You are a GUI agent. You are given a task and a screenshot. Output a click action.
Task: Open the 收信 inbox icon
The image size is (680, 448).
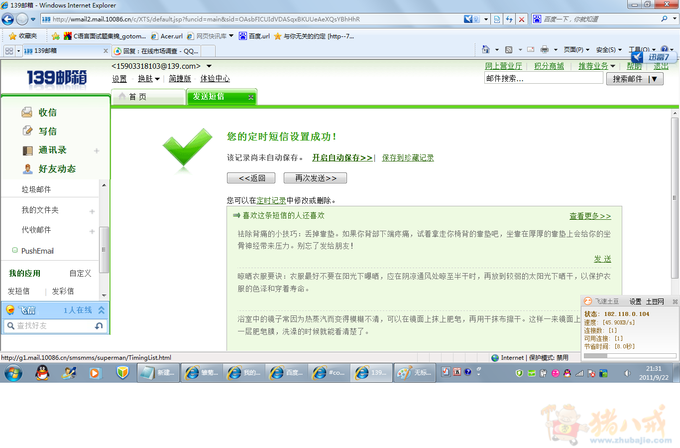tap(27, 112)
